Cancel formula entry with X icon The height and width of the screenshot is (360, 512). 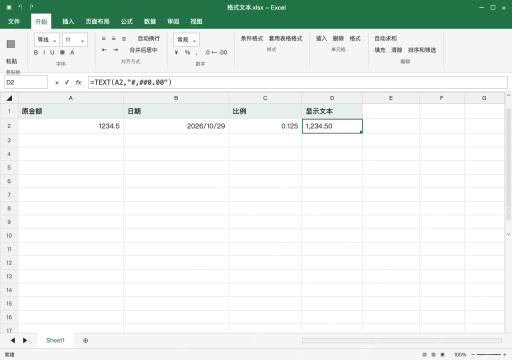click(57, 83)
